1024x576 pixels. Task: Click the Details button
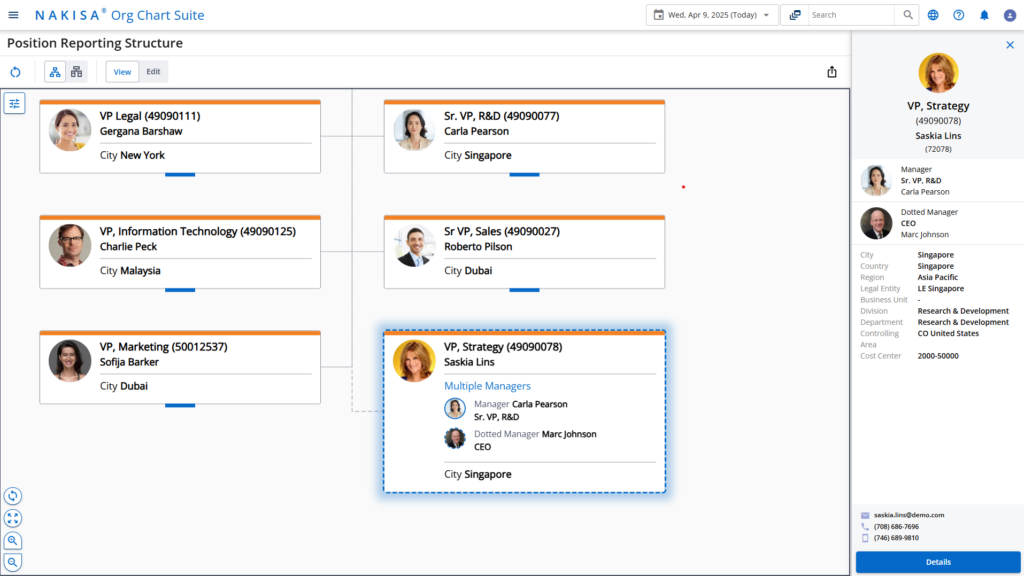coord(938,562)
